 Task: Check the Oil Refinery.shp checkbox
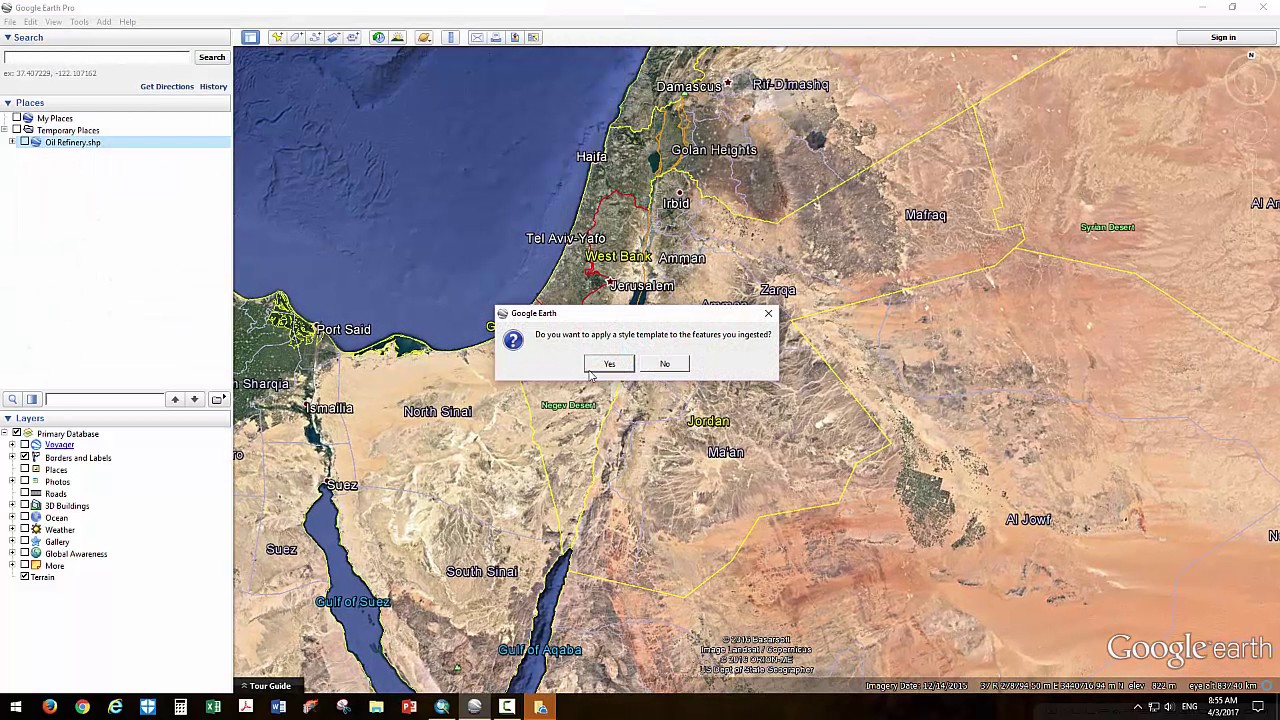point(25,142)
